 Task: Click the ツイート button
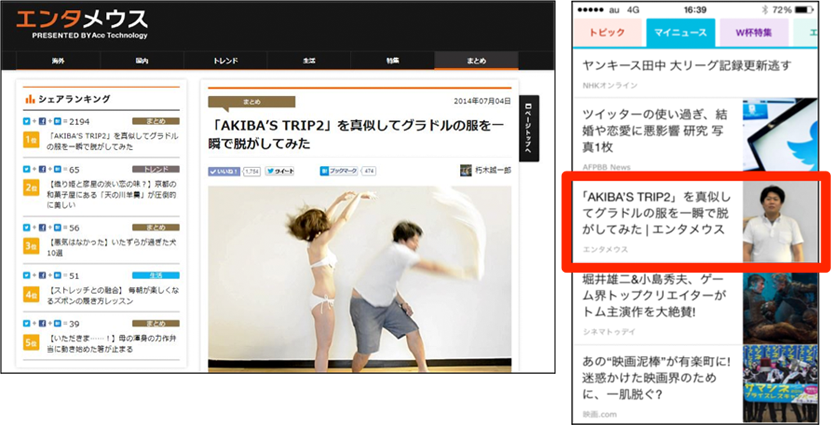(x=280, y=171)
